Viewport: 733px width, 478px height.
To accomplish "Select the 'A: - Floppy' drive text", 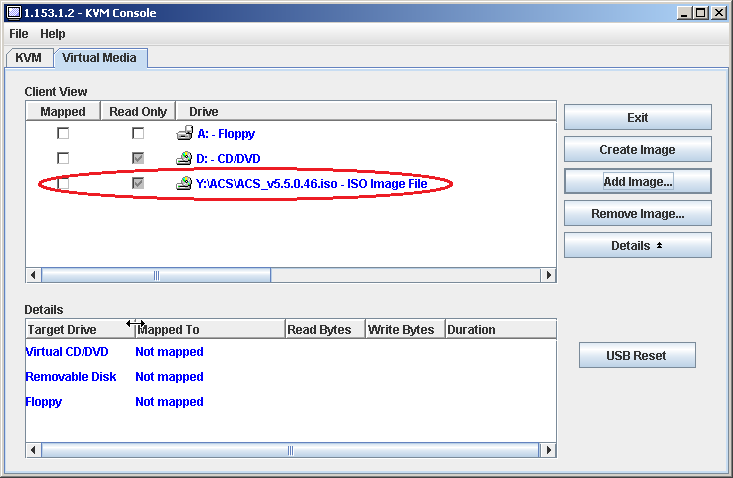I will coord(226,134).
